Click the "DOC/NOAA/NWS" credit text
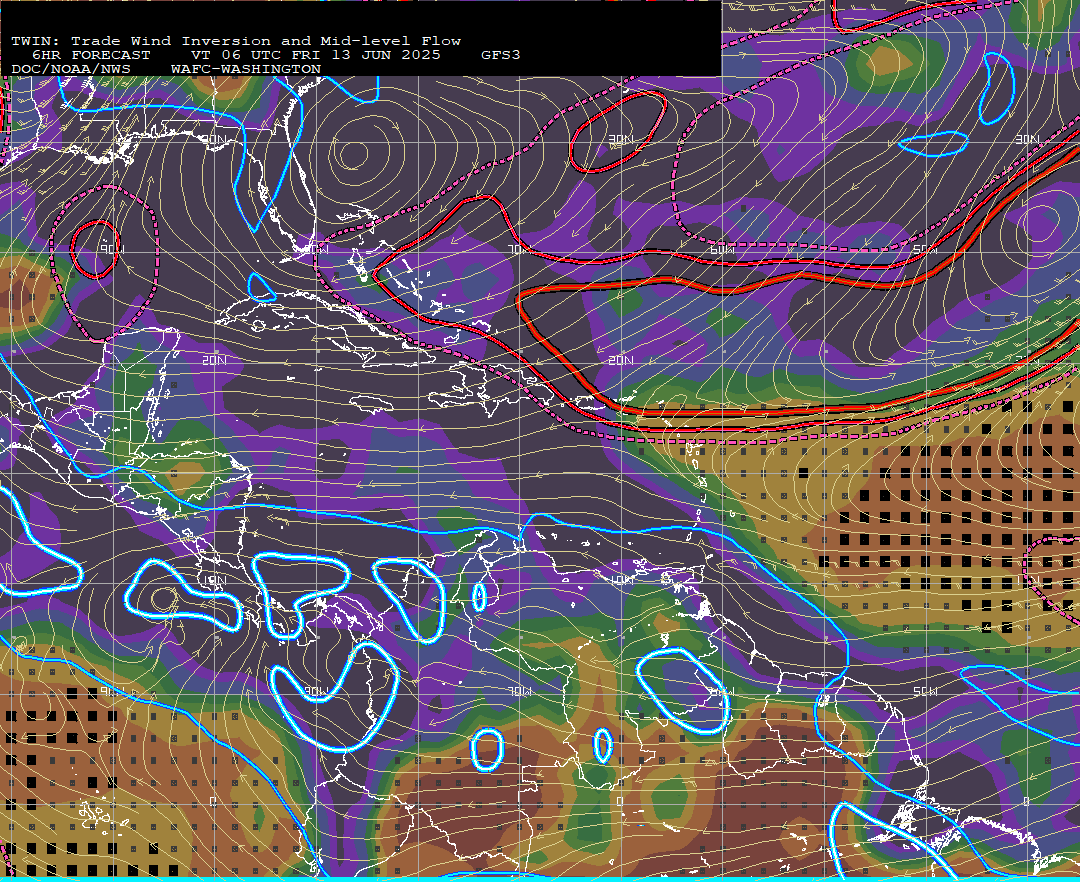The width and height of the screenshot is (1080, 882). (71, 70)
